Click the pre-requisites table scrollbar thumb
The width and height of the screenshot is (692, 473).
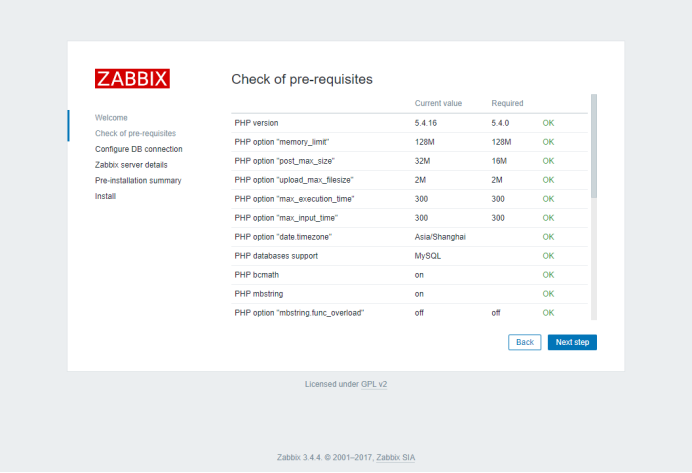click(594, 146)
